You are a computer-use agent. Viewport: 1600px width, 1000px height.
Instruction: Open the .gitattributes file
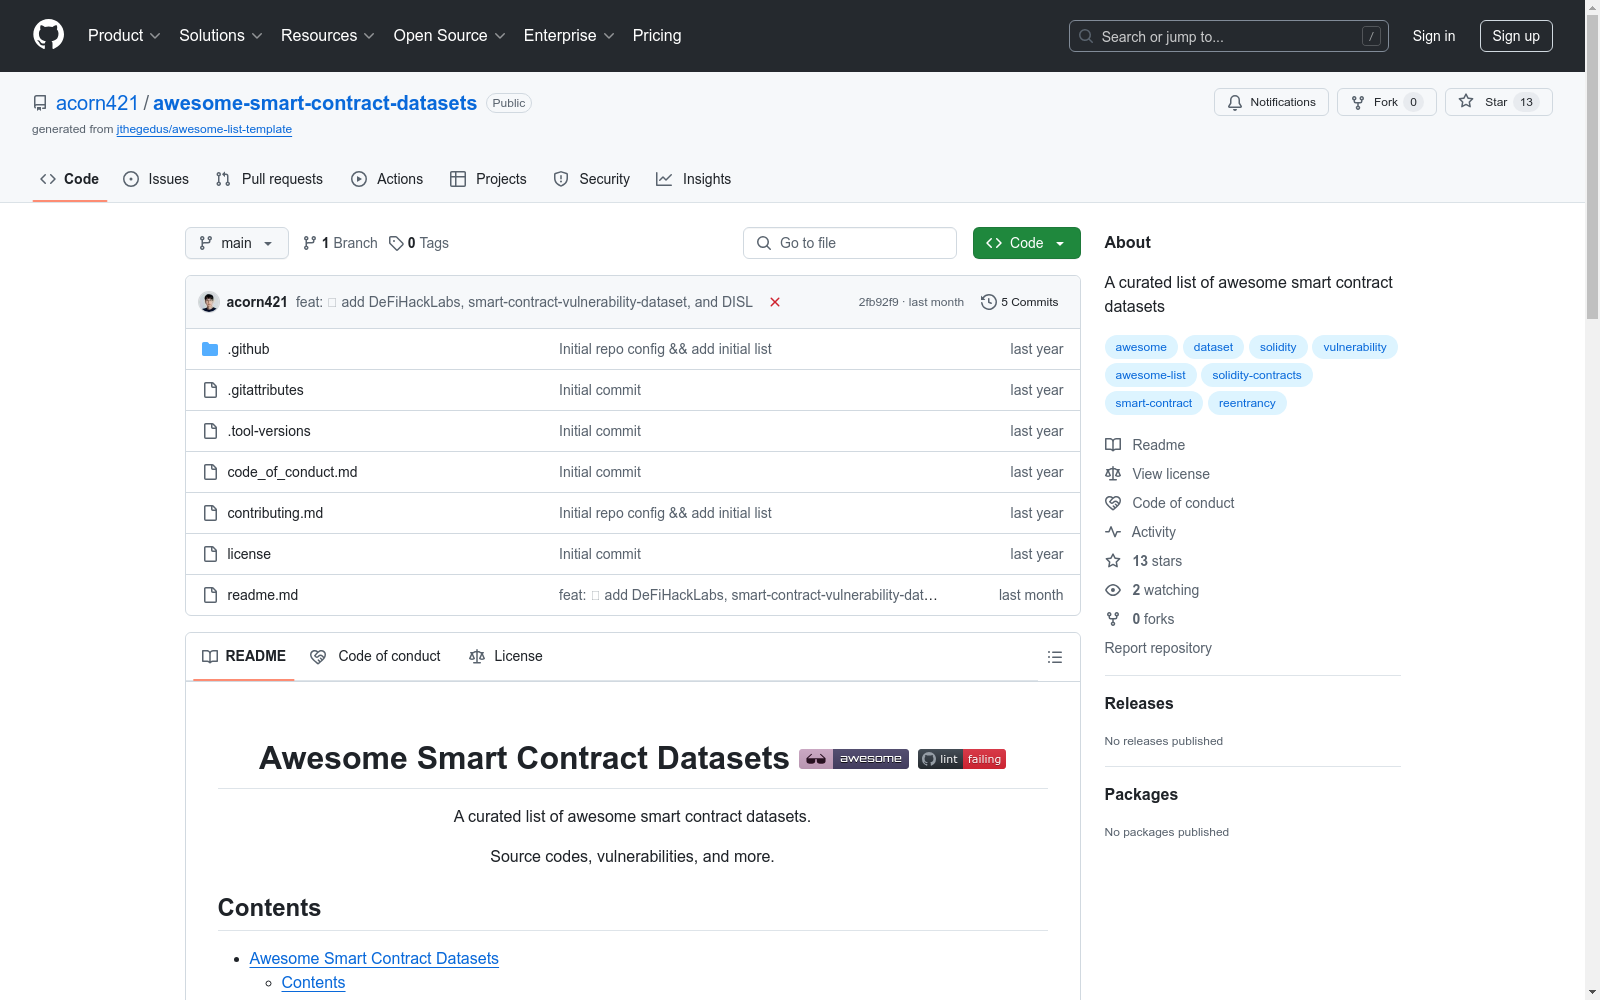[265, 390]
